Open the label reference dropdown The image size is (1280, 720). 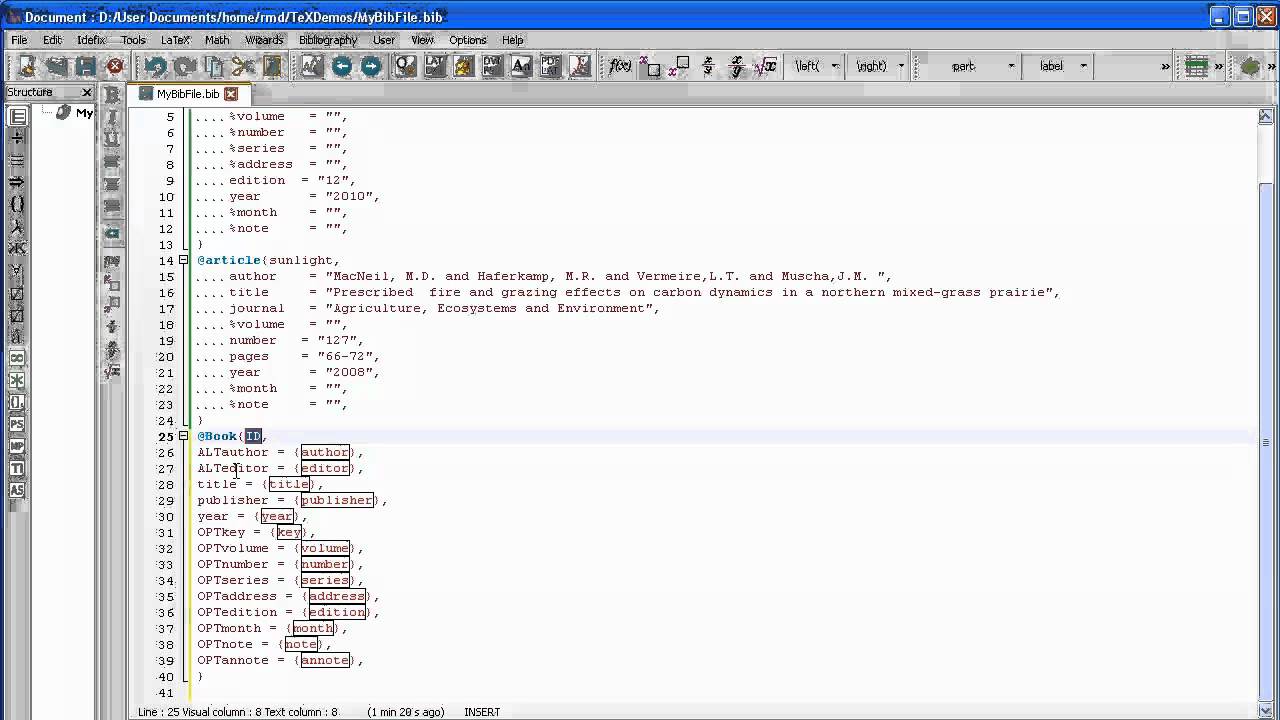click(1058, 66)
